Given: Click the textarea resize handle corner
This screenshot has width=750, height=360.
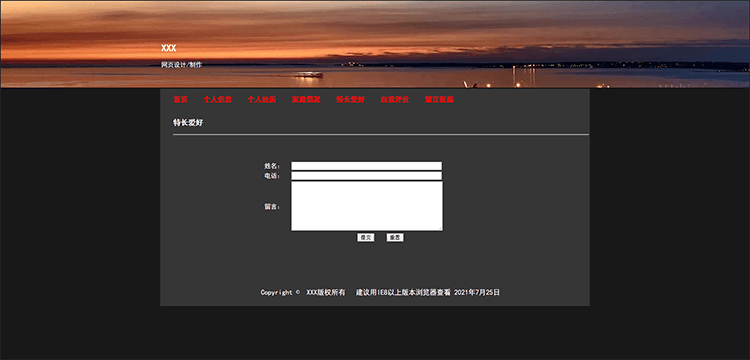Looking at the screenshot, I should pos(441,229).
